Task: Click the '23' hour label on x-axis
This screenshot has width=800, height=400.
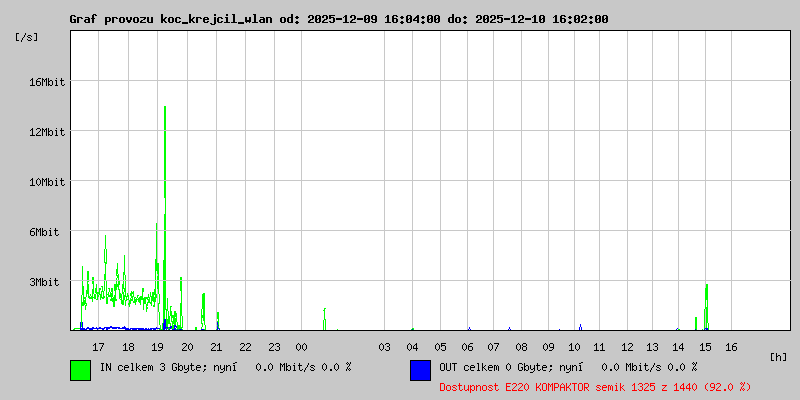Action: pyautogui.click(x=274, y=347)
